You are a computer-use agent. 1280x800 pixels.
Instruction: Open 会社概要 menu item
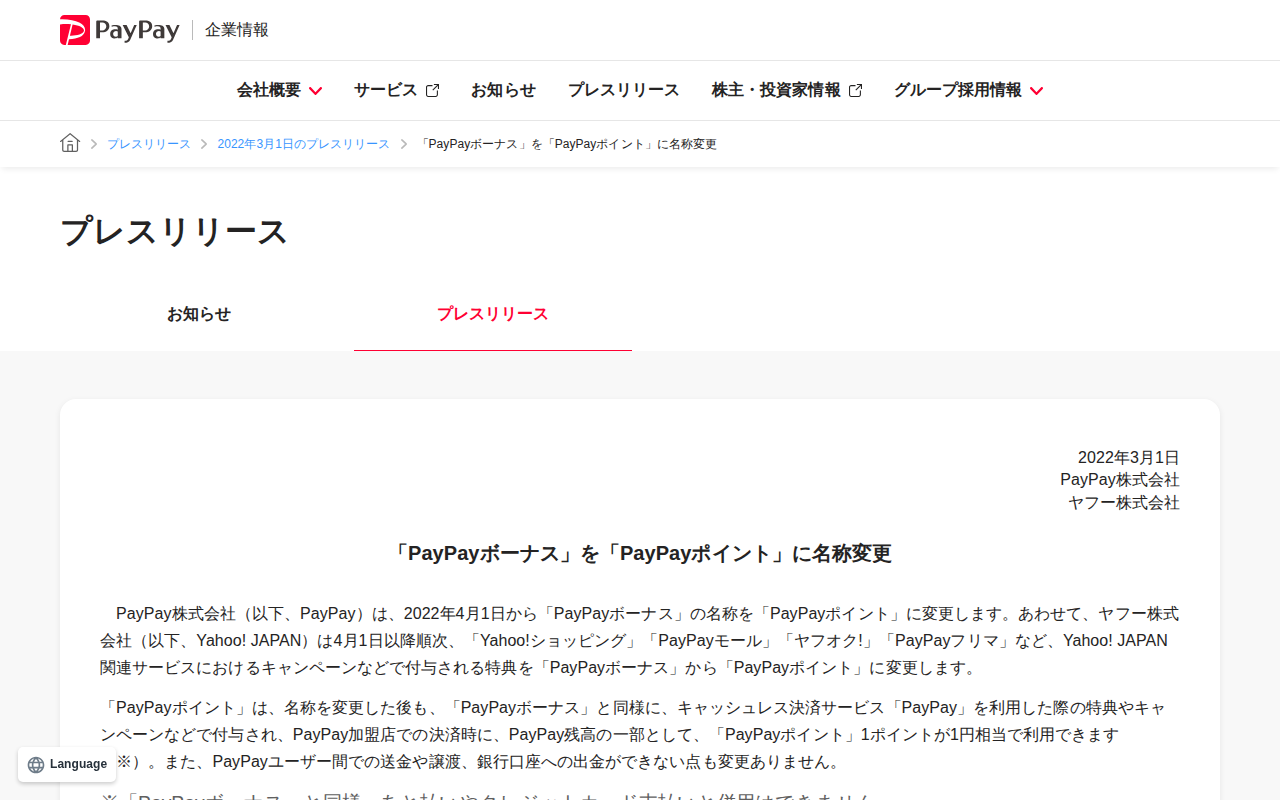pyautogui.click(x=269, y=90)
